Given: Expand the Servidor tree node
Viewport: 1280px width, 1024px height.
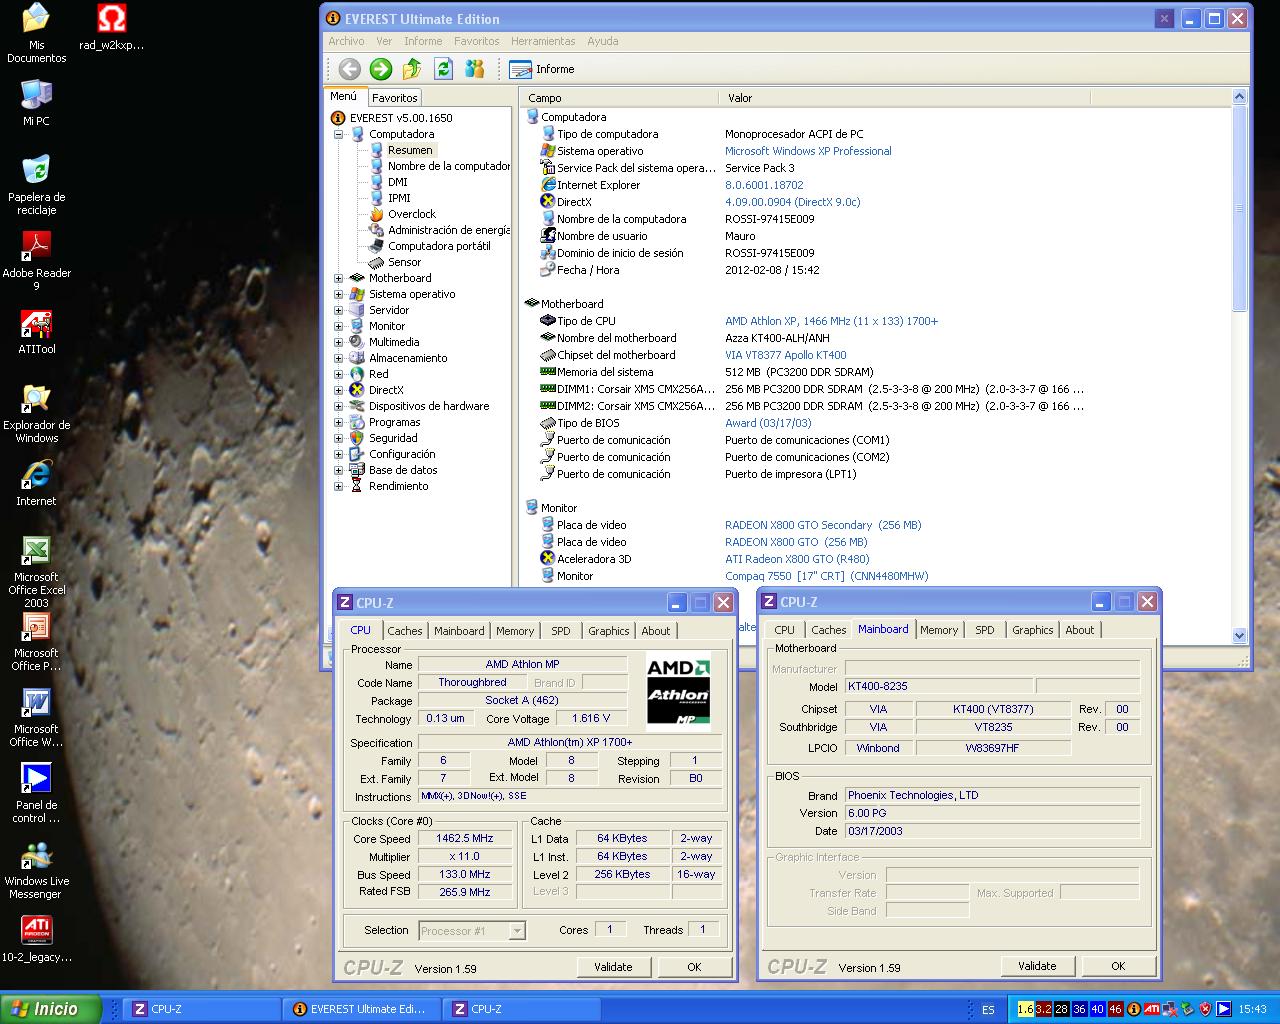Looking at the screenshot, I should tap(338, 310).
